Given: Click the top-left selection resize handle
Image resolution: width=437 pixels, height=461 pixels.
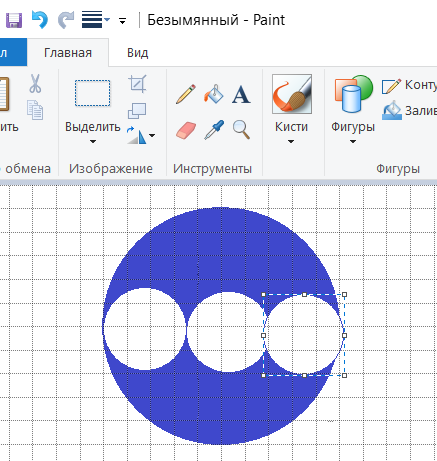Looking at the screenshot, I should (x=264, y=295).
